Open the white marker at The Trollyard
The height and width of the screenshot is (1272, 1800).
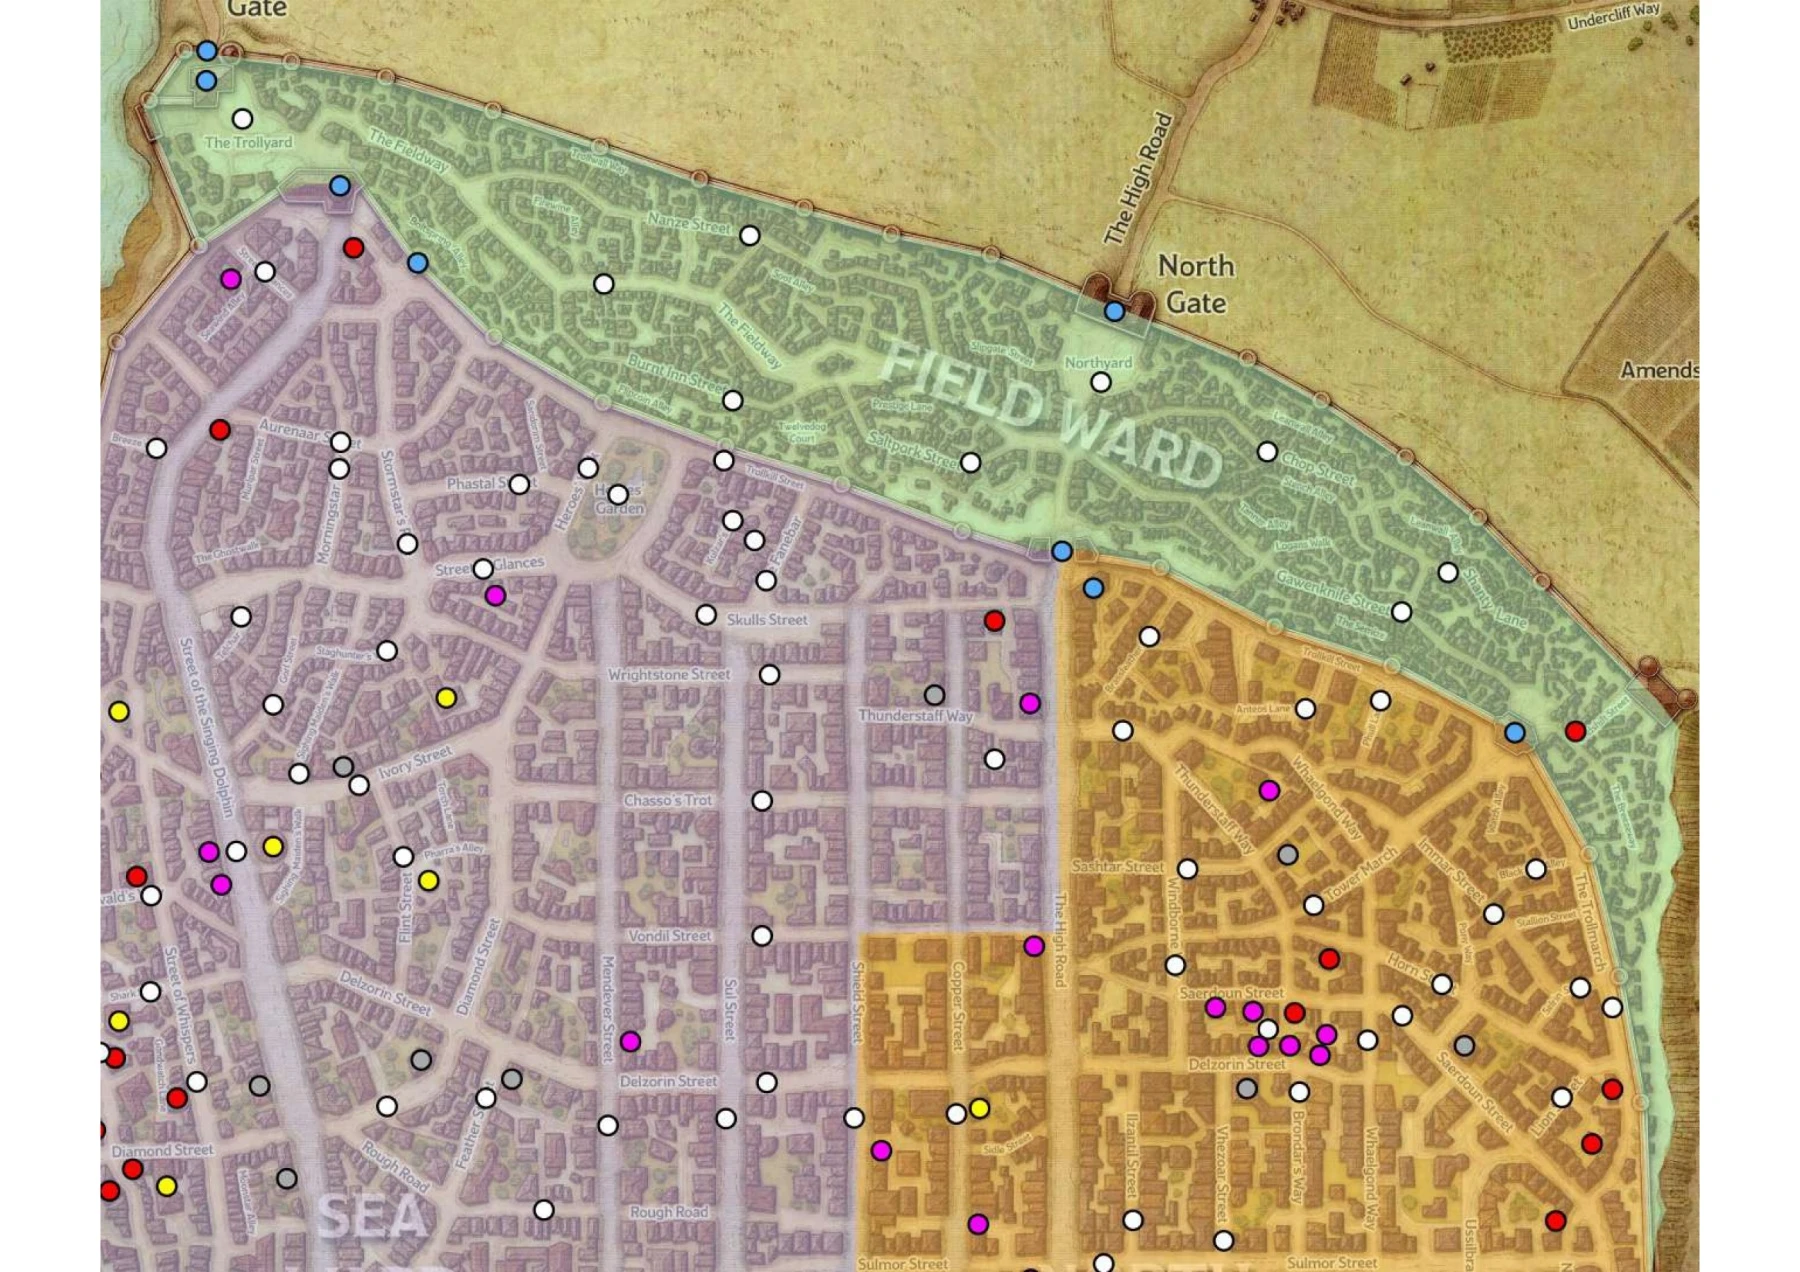(x=242, y=119)
